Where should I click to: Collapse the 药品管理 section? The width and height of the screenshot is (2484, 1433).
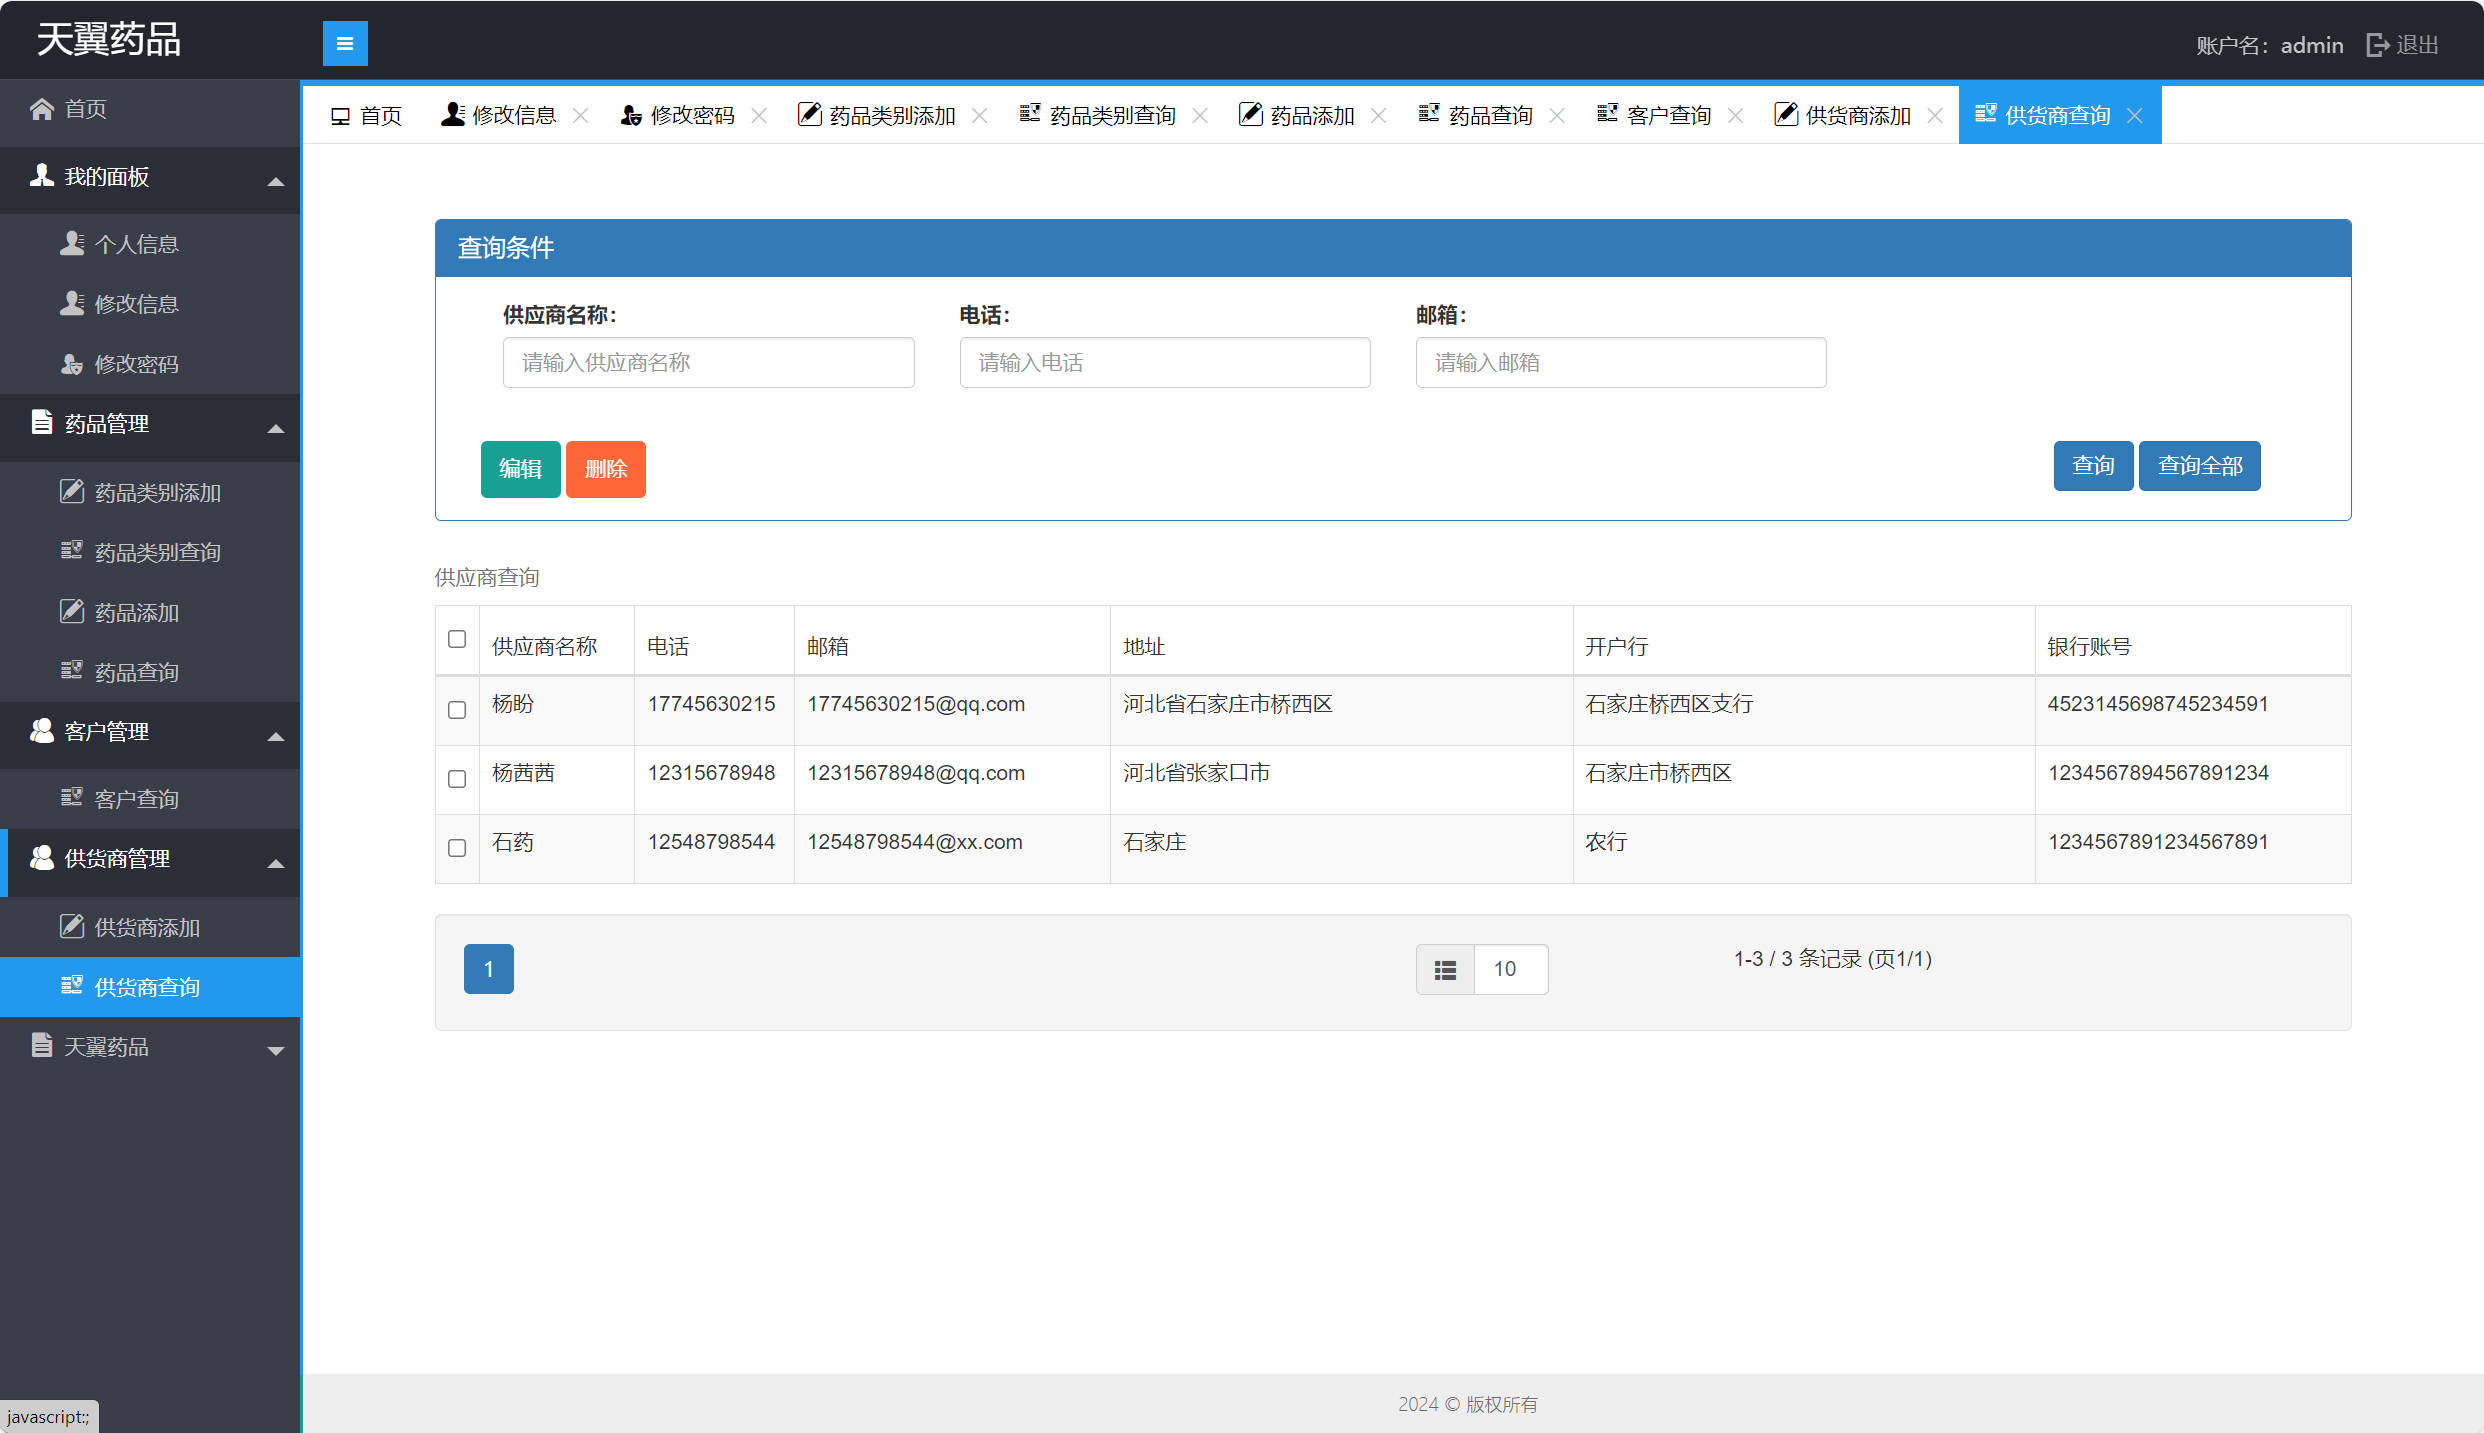(x=276, y=427)
